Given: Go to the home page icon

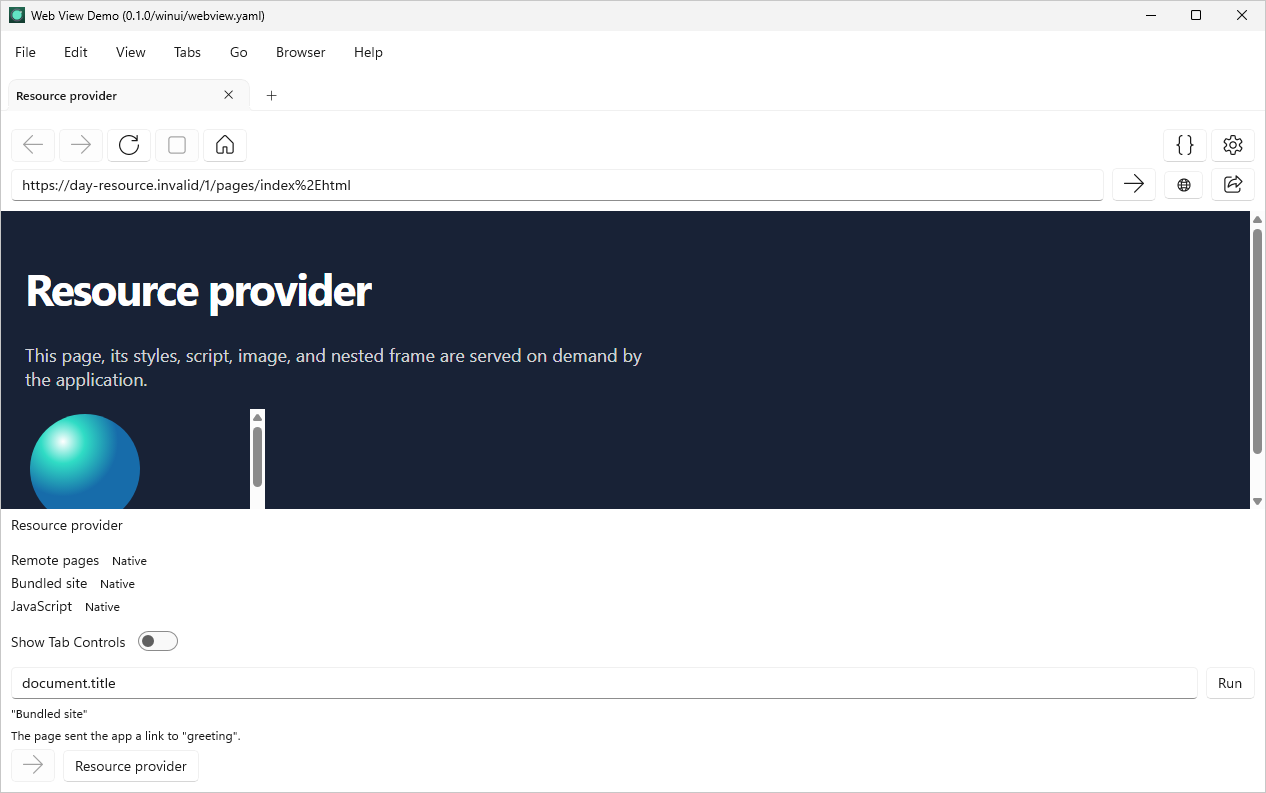Looking at the screenshot, I should point(225,145).
